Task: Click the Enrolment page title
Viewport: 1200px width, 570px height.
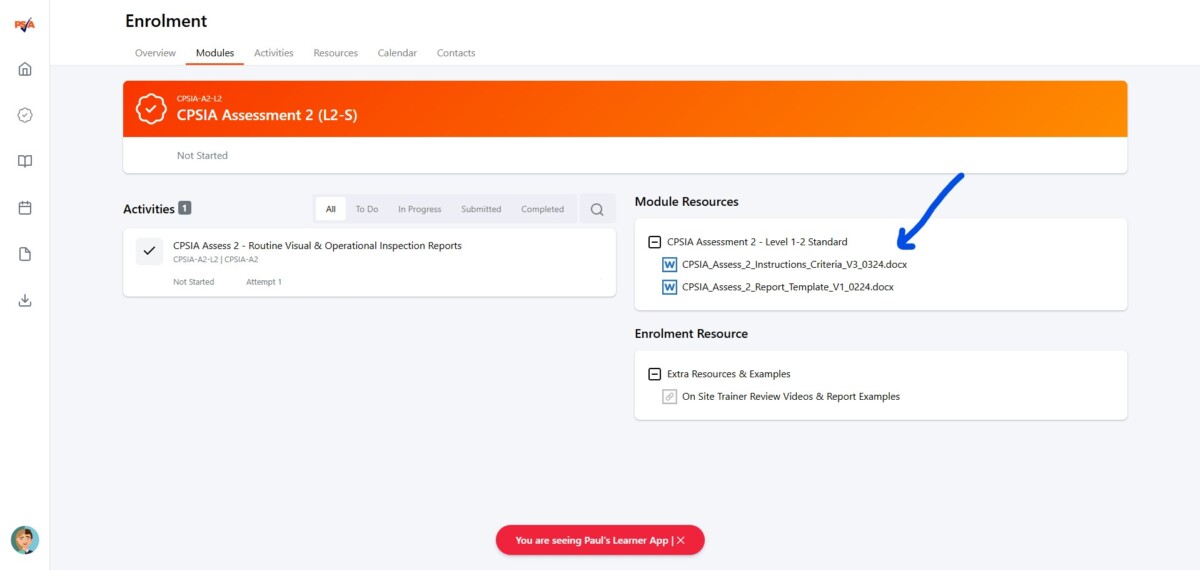Action: click(166, 21)
